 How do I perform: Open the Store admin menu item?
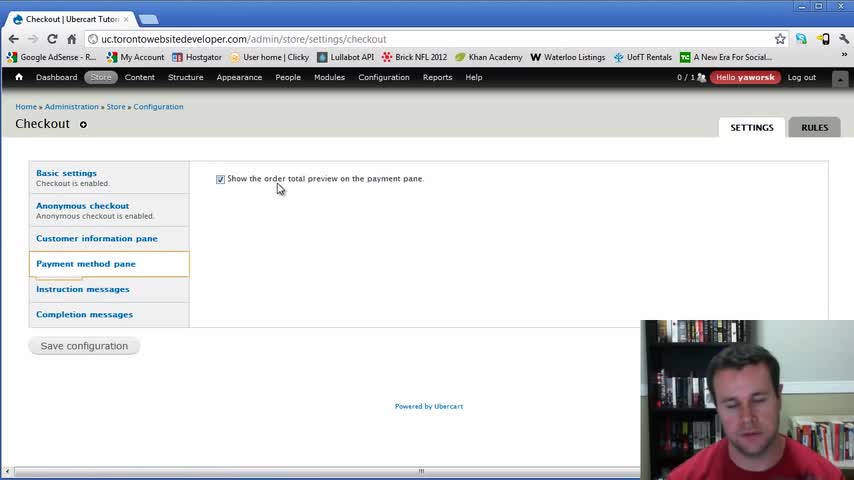[101, 77]
